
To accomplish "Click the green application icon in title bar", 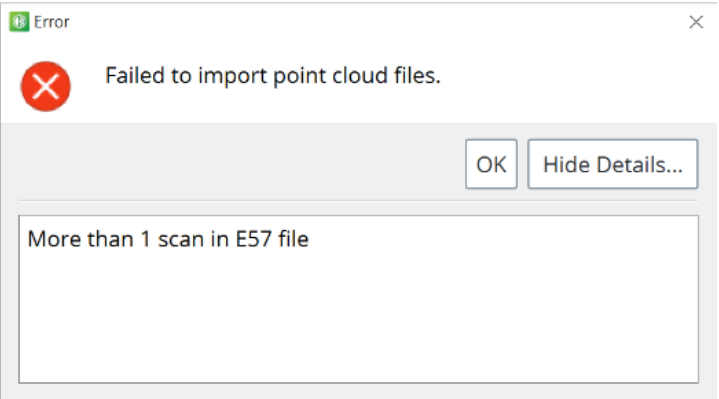I will click(x=19, y=22).
